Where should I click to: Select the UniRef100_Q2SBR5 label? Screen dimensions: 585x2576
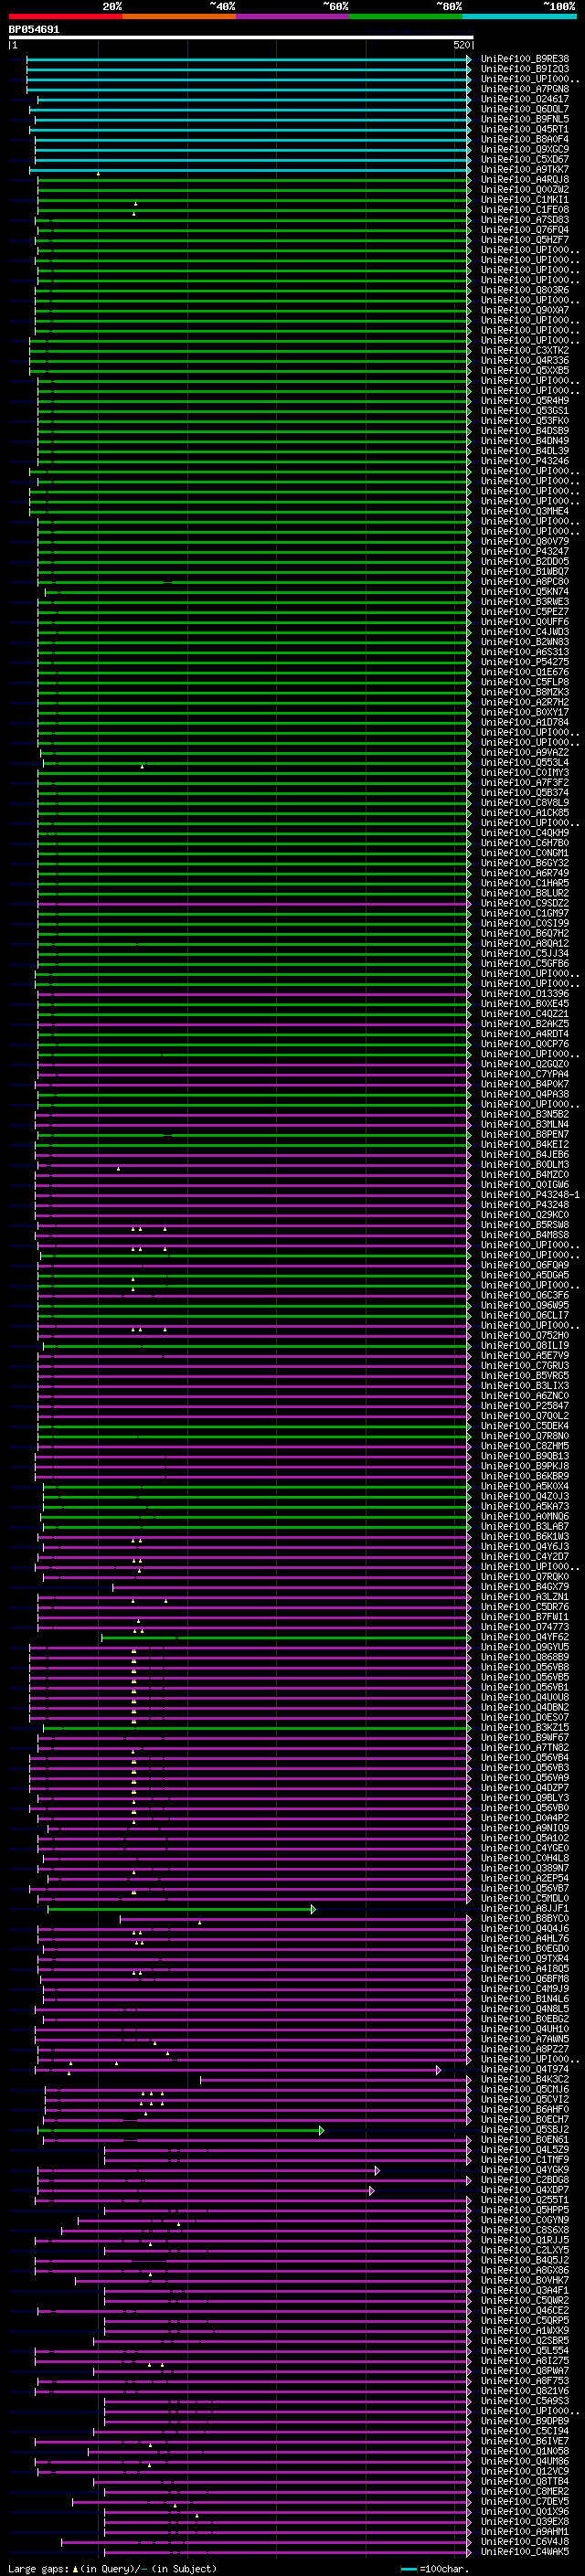(x=525, y=2340)
